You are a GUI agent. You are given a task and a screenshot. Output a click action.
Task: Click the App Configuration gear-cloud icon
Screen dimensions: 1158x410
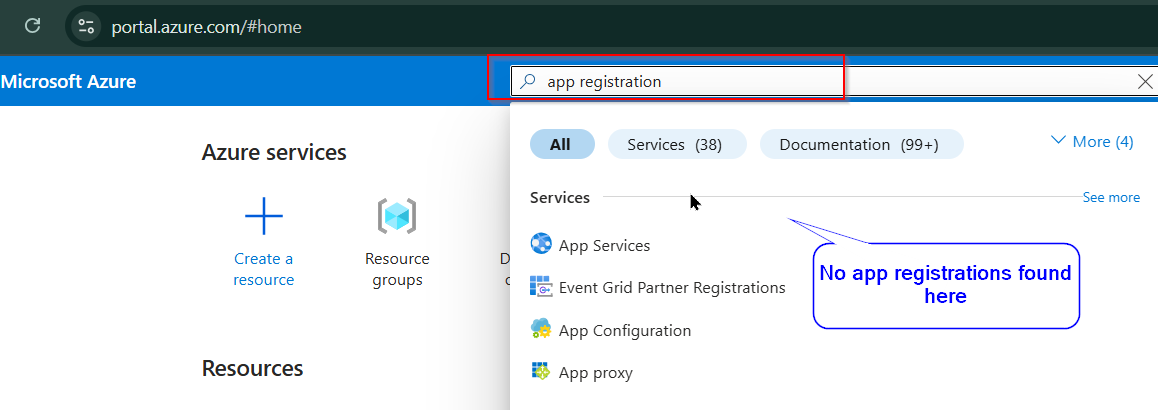tap(541, 329)
